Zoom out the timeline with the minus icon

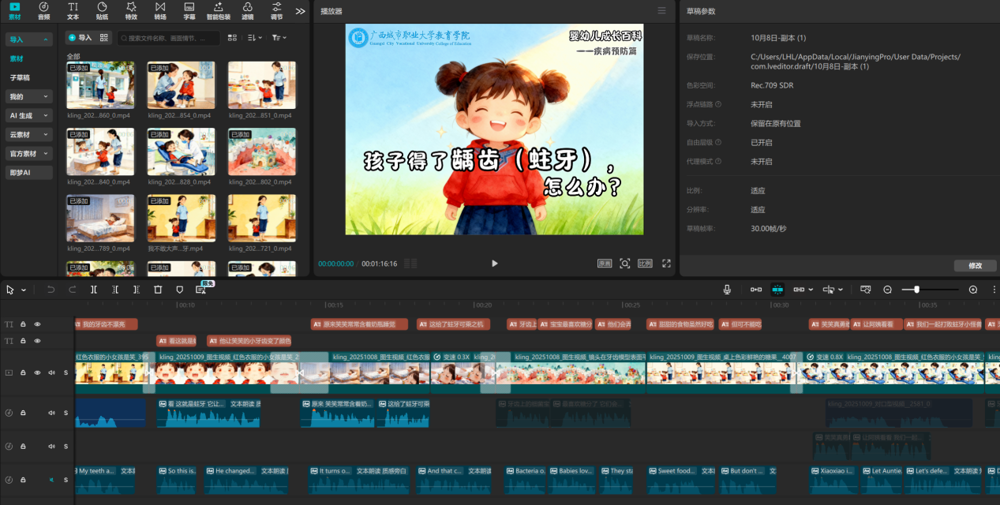tap(887, 289)
